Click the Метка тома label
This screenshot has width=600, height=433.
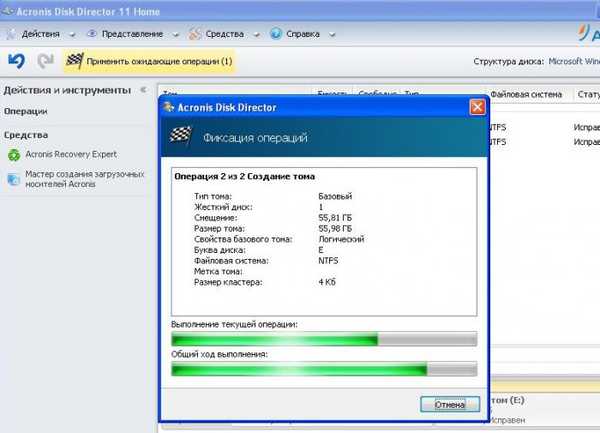[218, 271]
